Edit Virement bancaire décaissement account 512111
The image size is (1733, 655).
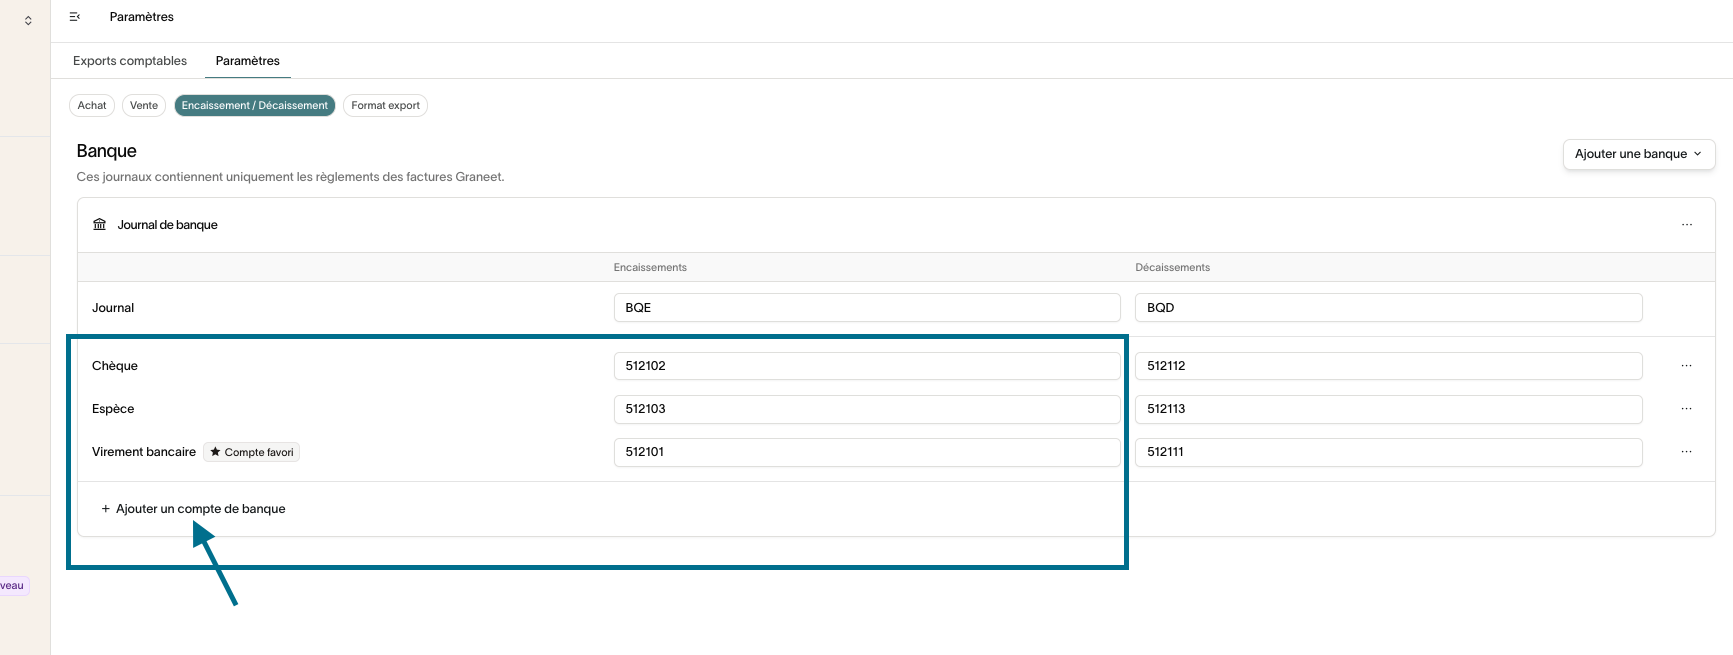[x=1389, y=452]
